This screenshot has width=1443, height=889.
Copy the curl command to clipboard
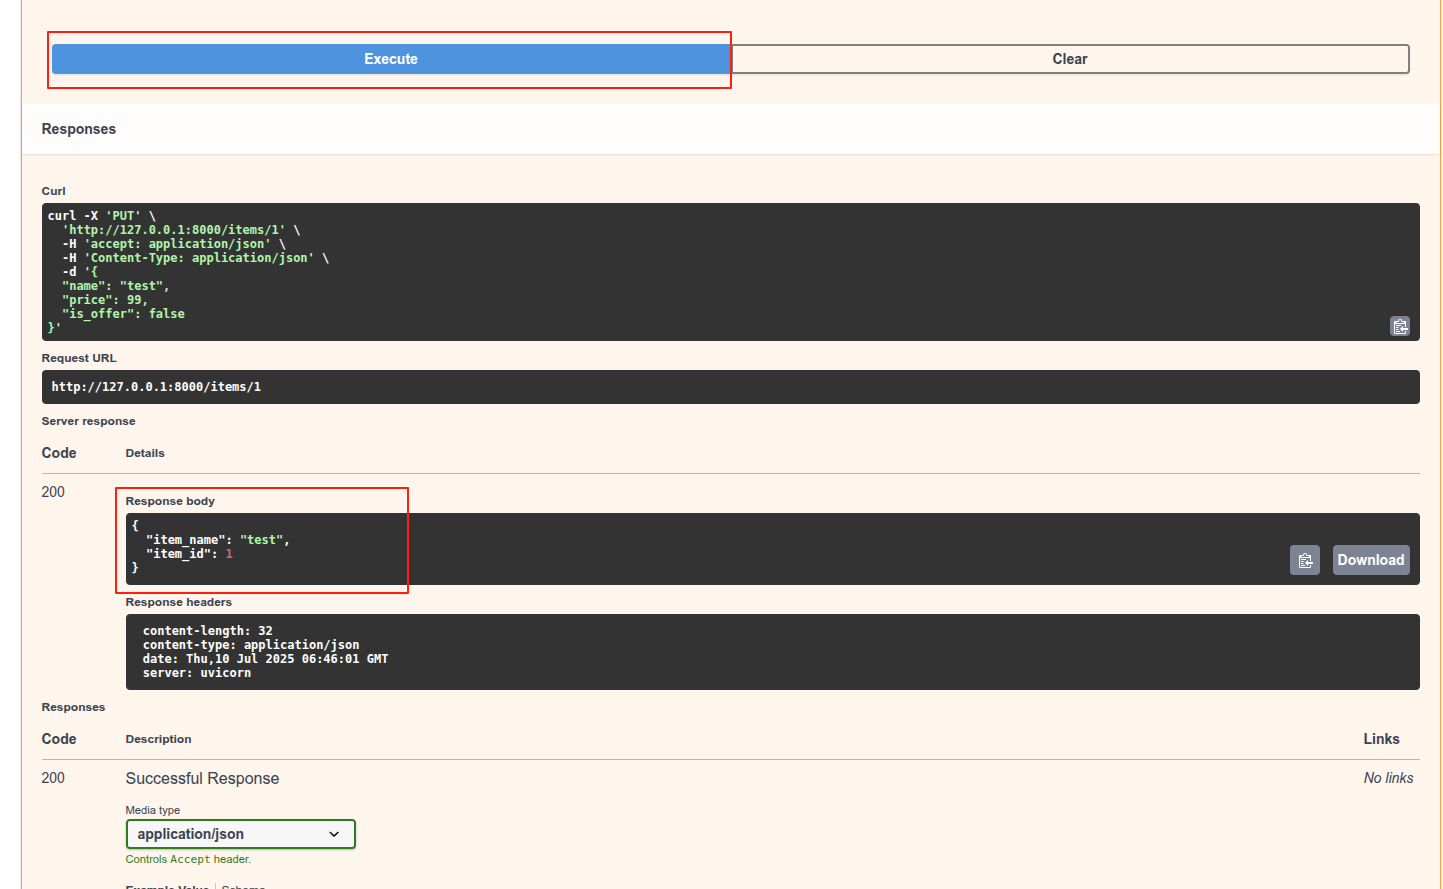point(1399,326)
